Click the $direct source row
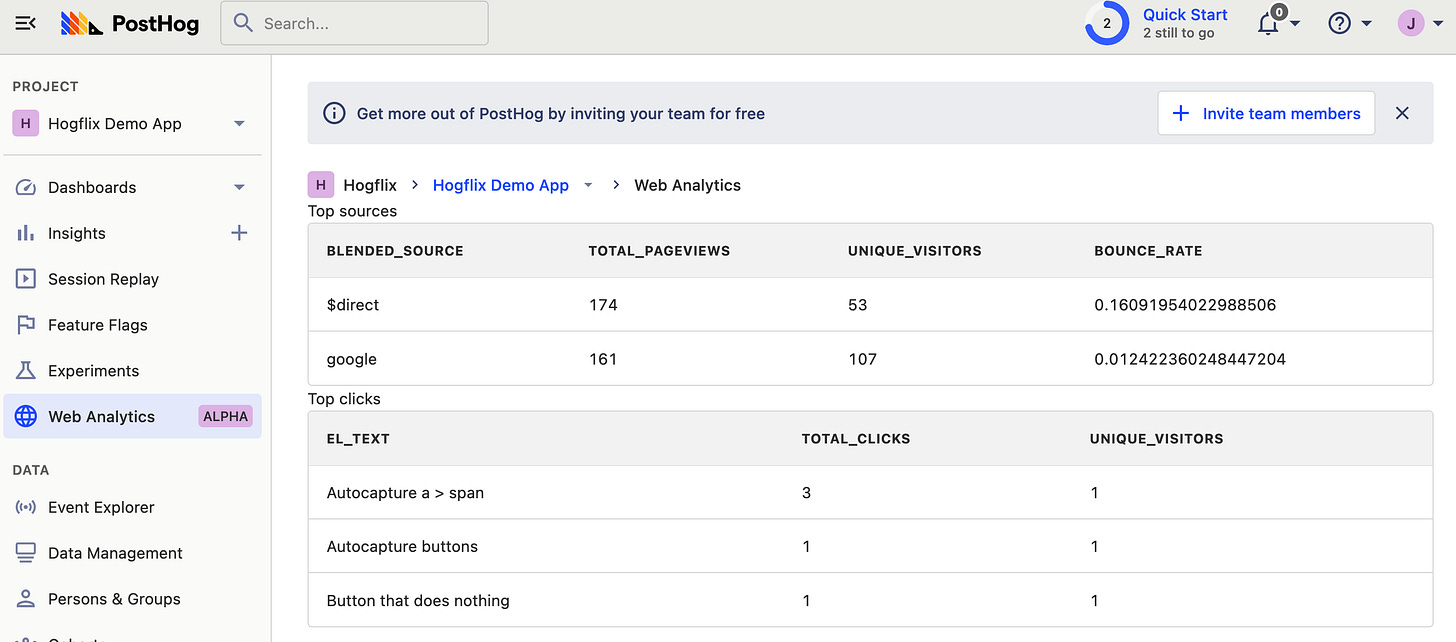Viewport: 1456px width, 642px height. click(x=870, y=305)
